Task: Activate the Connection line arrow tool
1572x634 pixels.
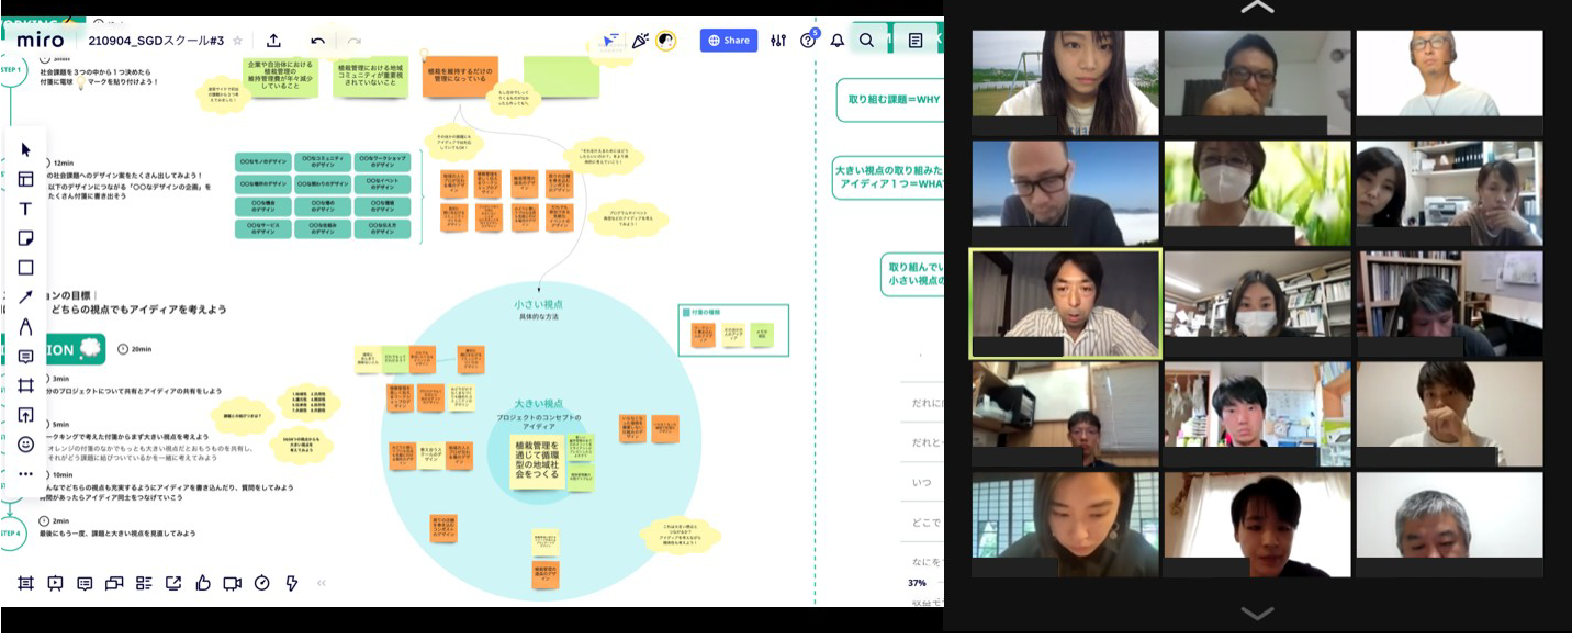Action: click(x=26, y=297)
